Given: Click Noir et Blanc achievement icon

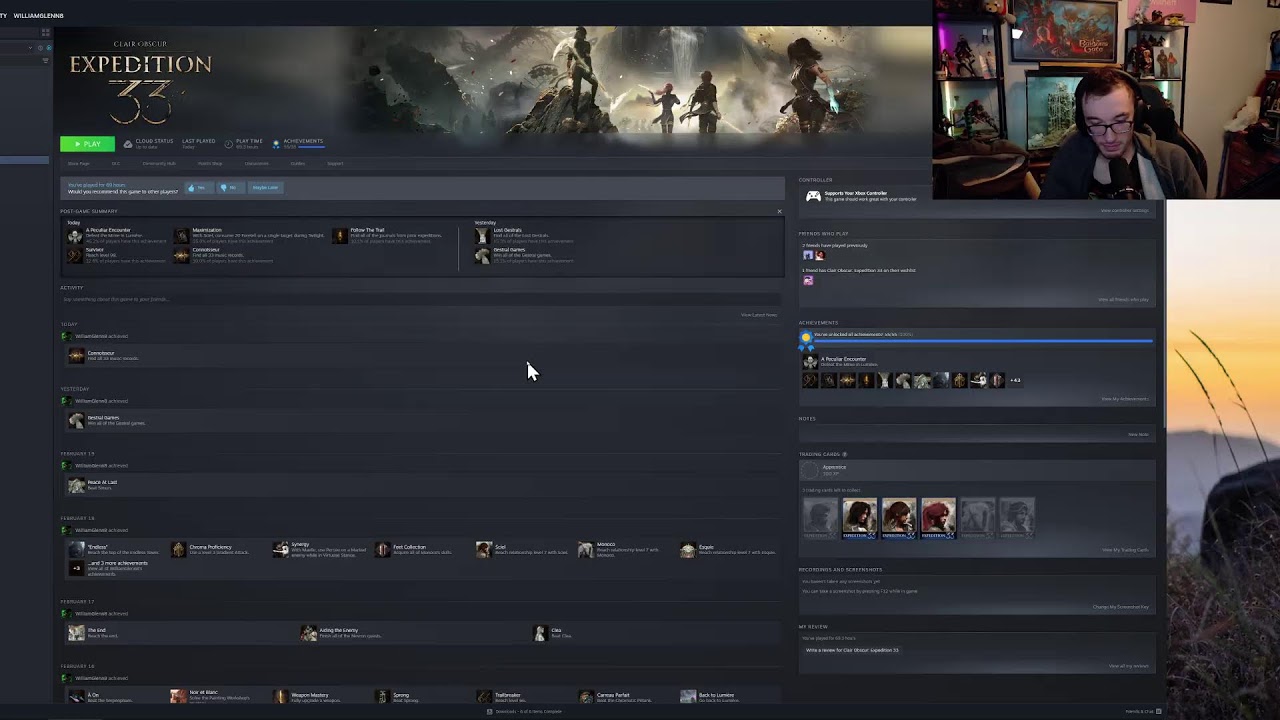Looking at the screenshot, I should click(x=178, y=696).
